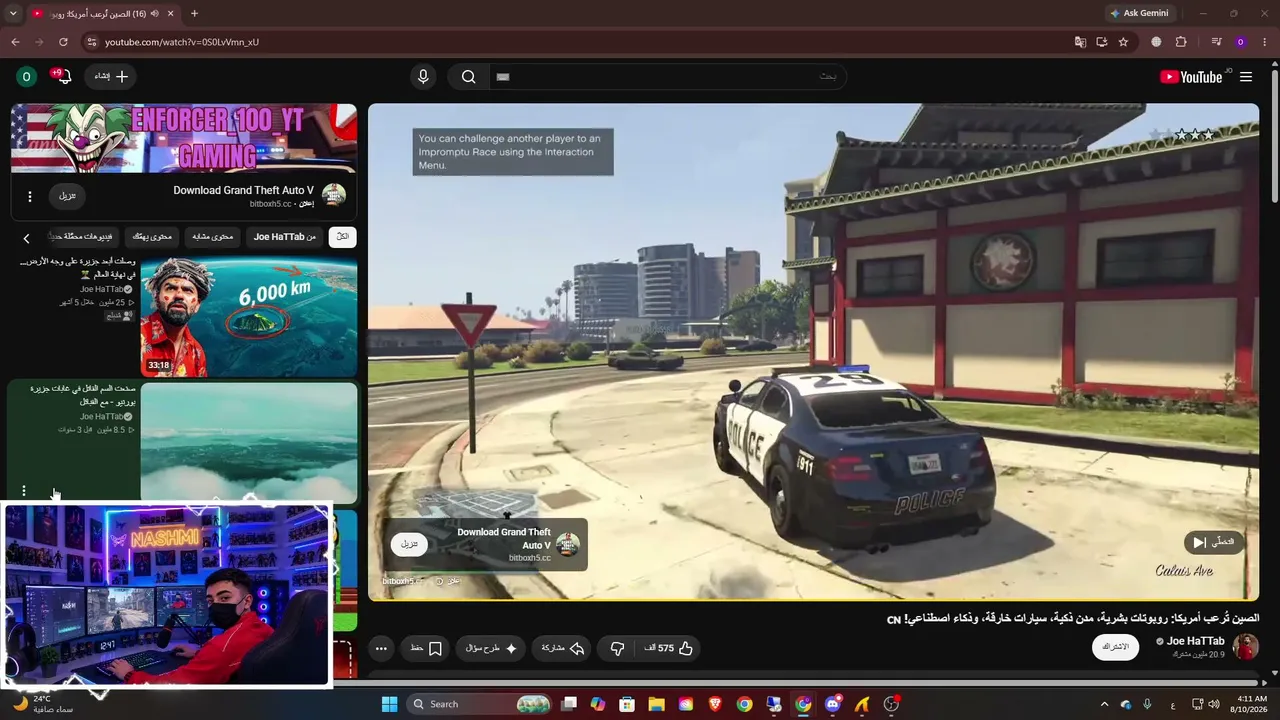Click the share 'مشاركة' button

[562, 648]
